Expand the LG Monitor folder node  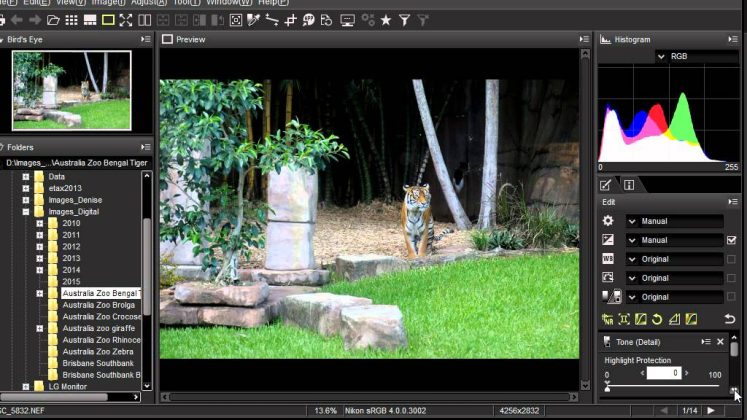(x=26, y=387)
